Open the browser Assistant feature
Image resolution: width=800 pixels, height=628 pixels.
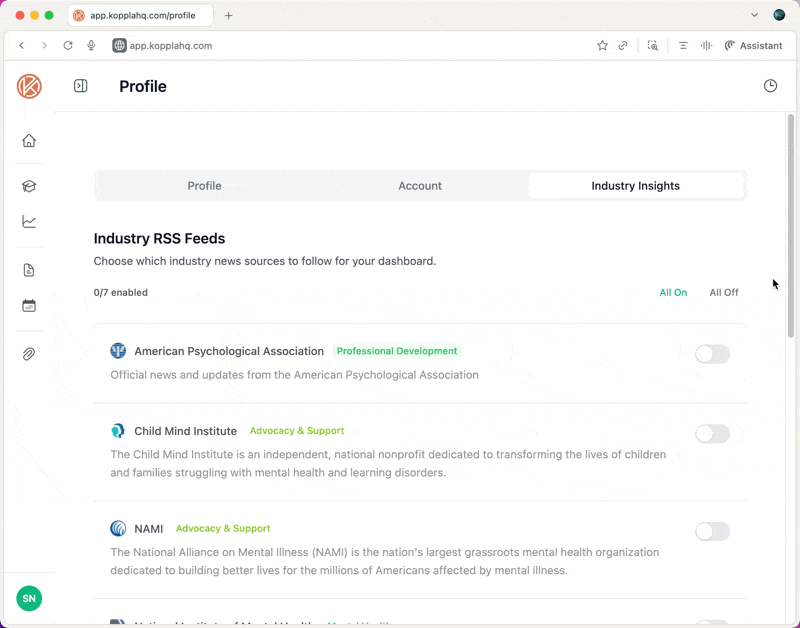pyautogui.click(x=753, y=45)
